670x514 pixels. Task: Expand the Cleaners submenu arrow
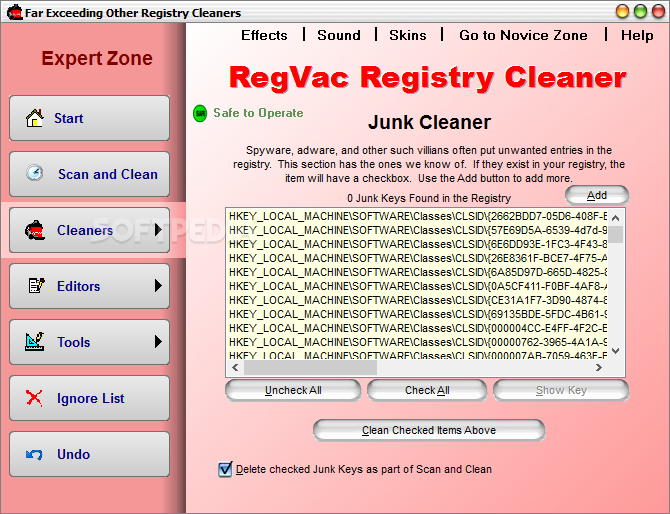tap(159, 230)
